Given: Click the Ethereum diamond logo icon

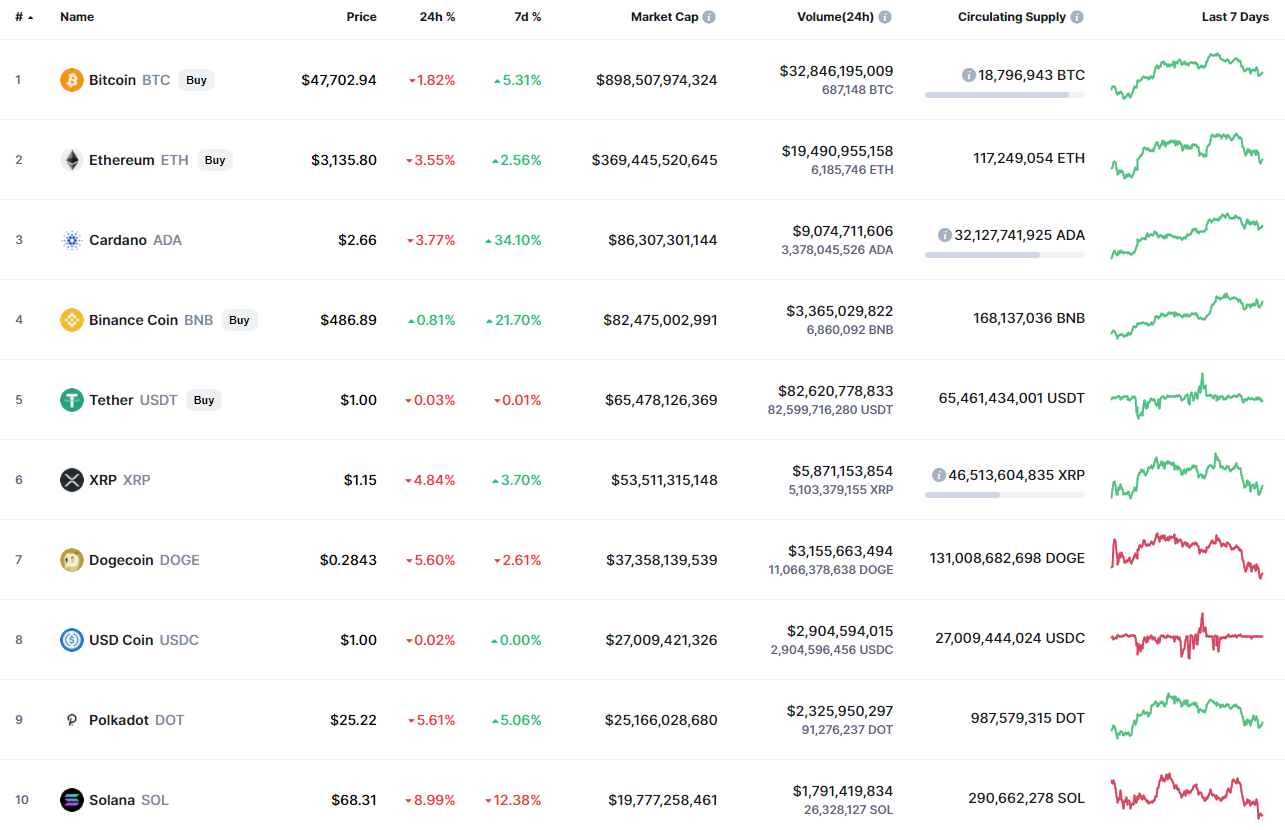Looking at the screenshot, I should click(x=72, y=160).
